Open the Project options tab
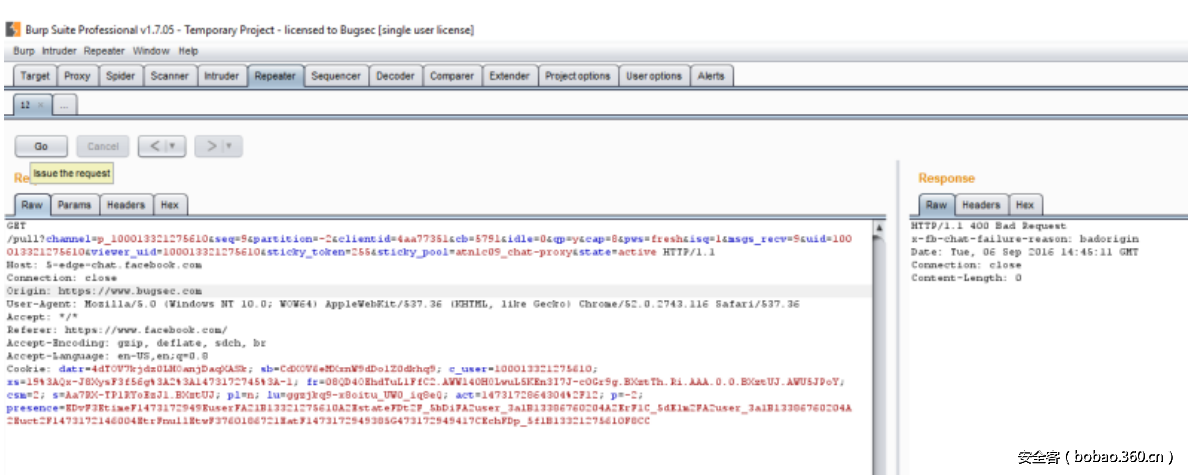 (x=577, y=76)
